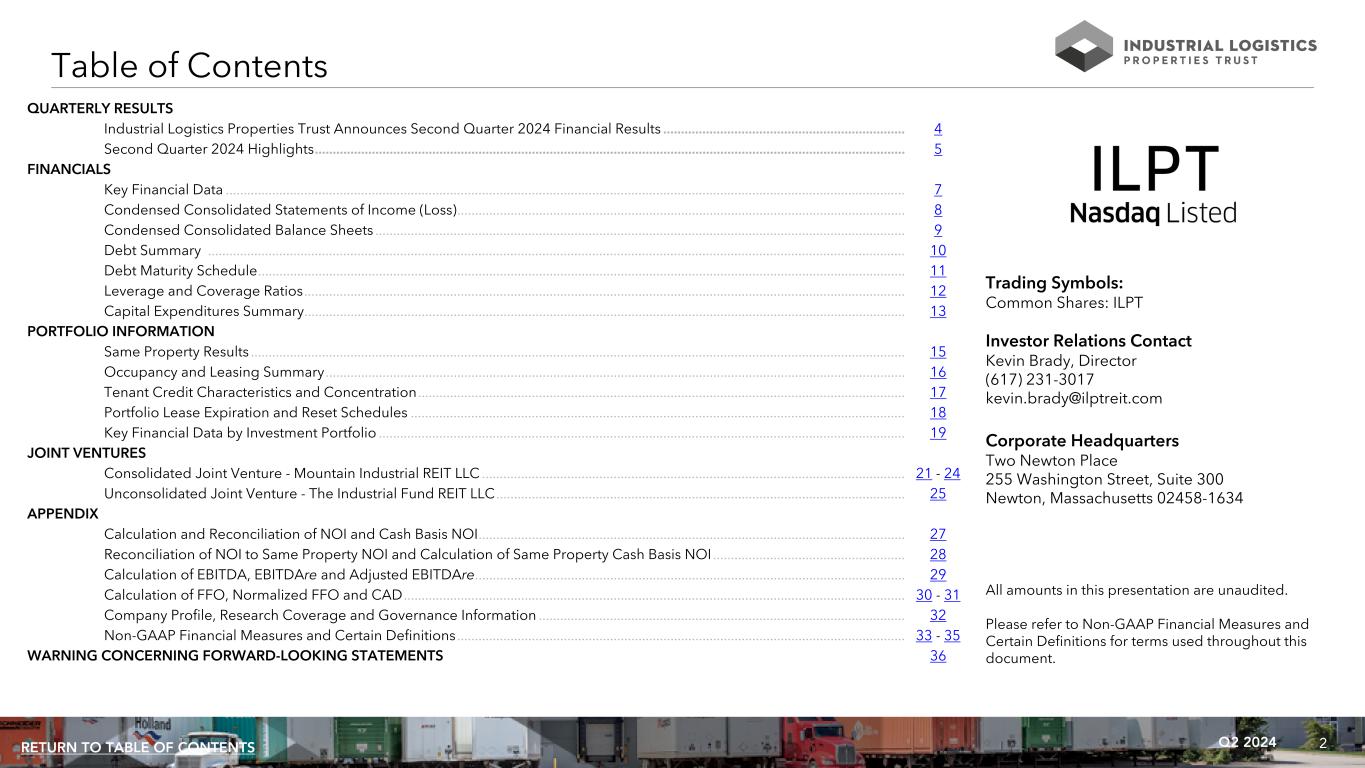Viewport: 1365px width, 768px height.
Task: Click page 21 for Mountain Industrial REIT
Action: pyautogui.click(x=923, y=474)
